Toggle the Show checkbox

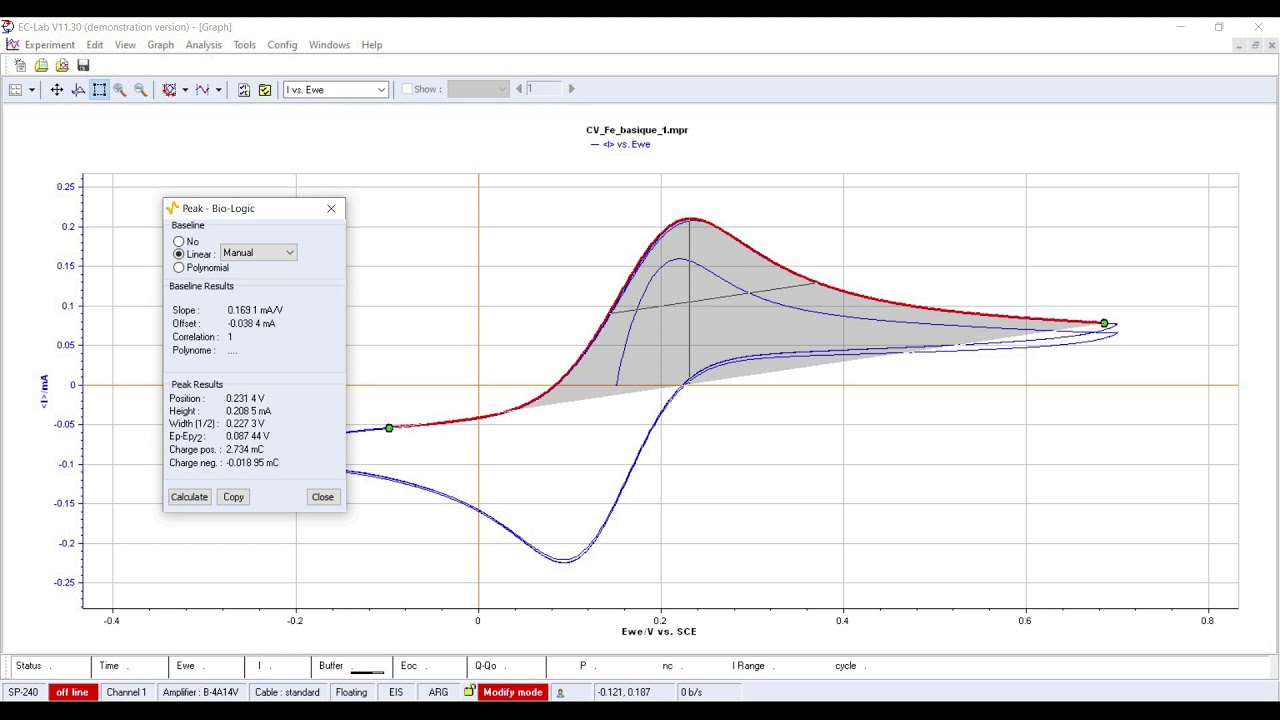407,89
